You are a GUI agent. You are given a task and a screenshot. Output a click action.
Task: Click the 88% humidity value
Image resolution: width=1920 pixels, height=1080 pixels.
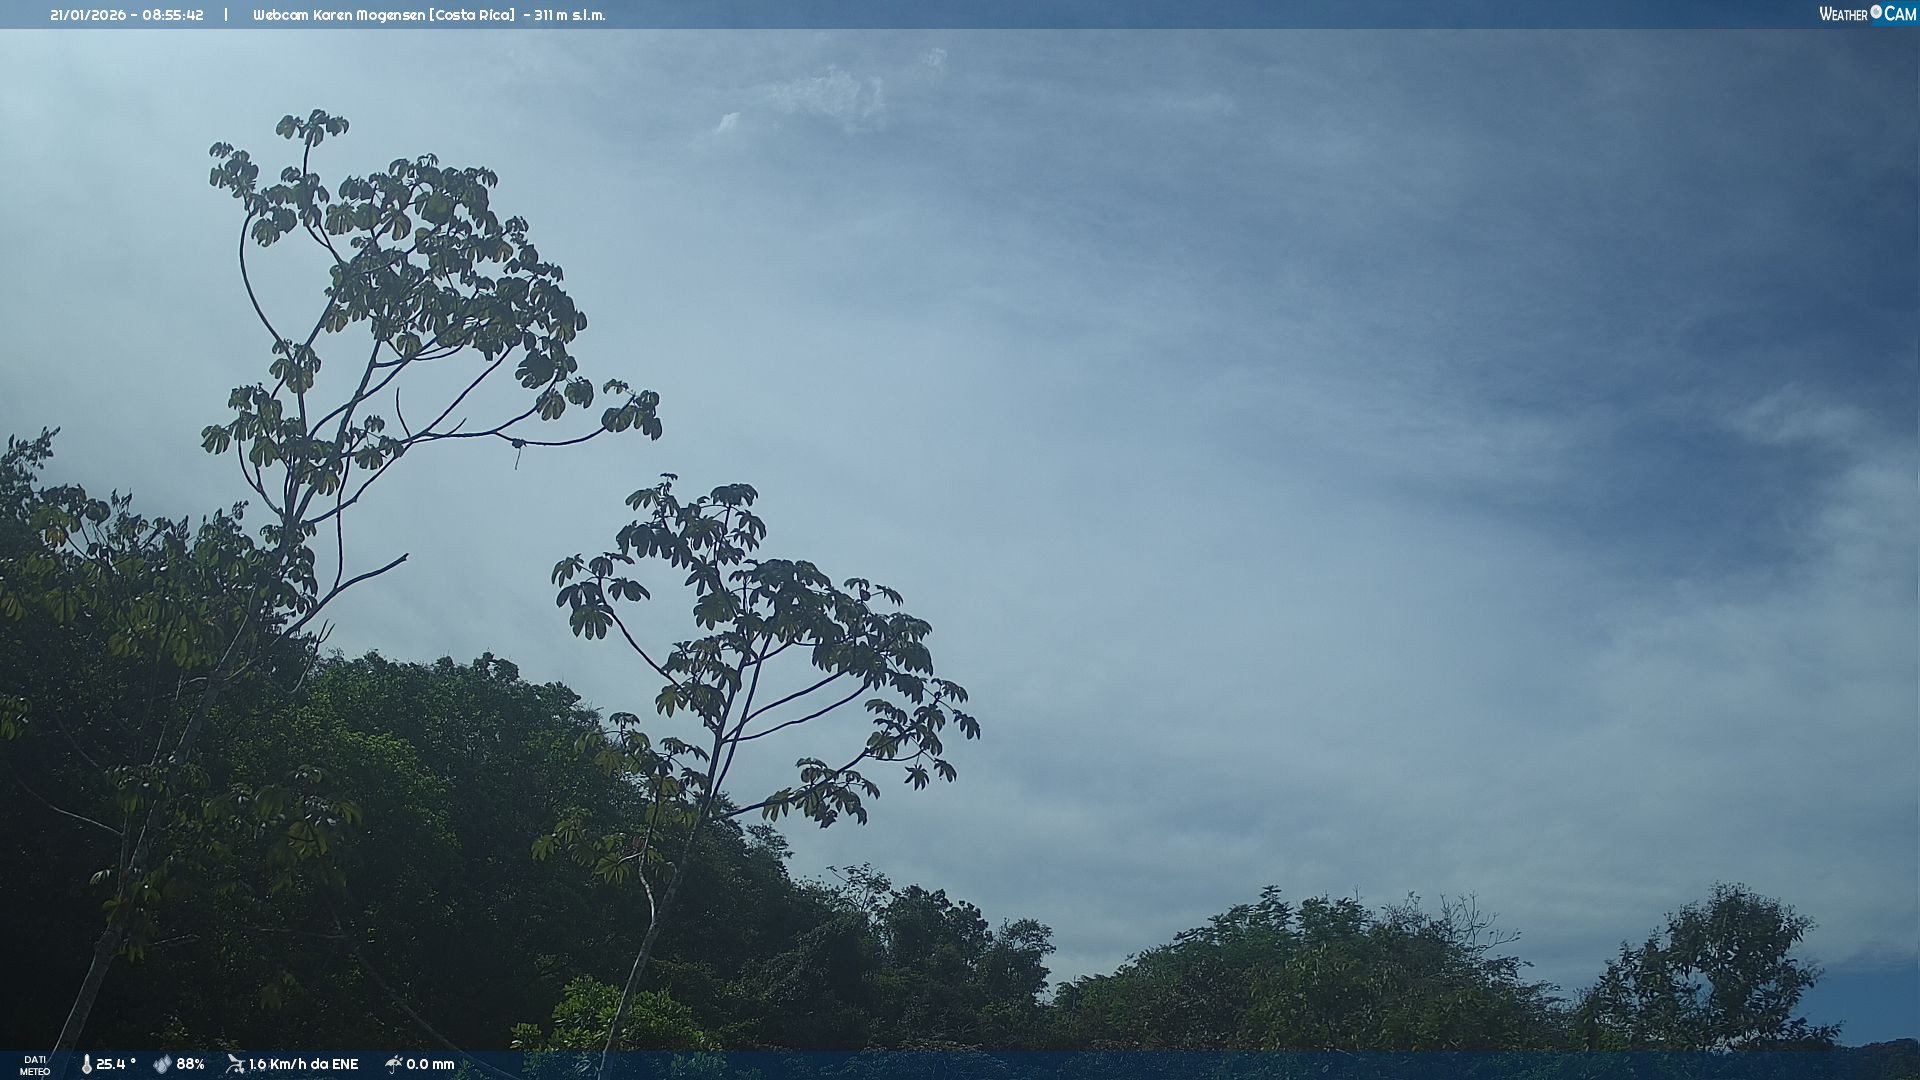(190, 1064)
